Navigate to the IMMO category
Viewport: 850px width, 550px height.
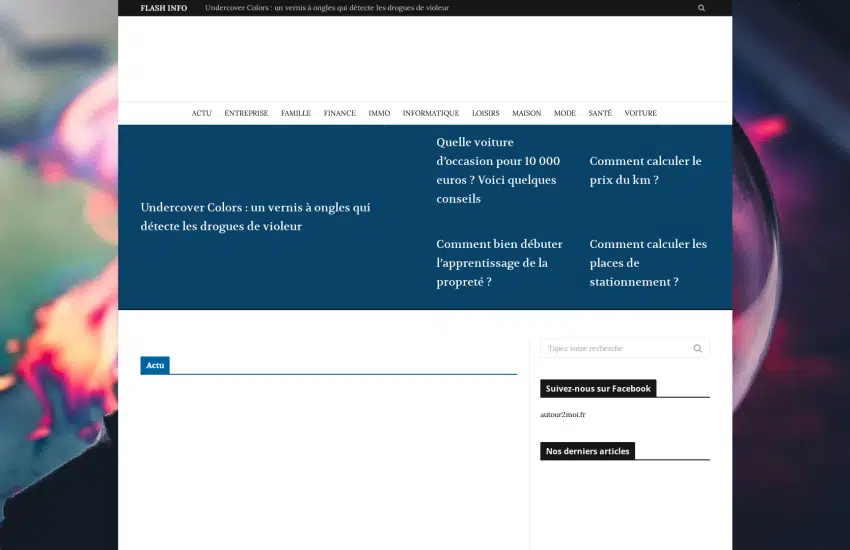(379, 114)
